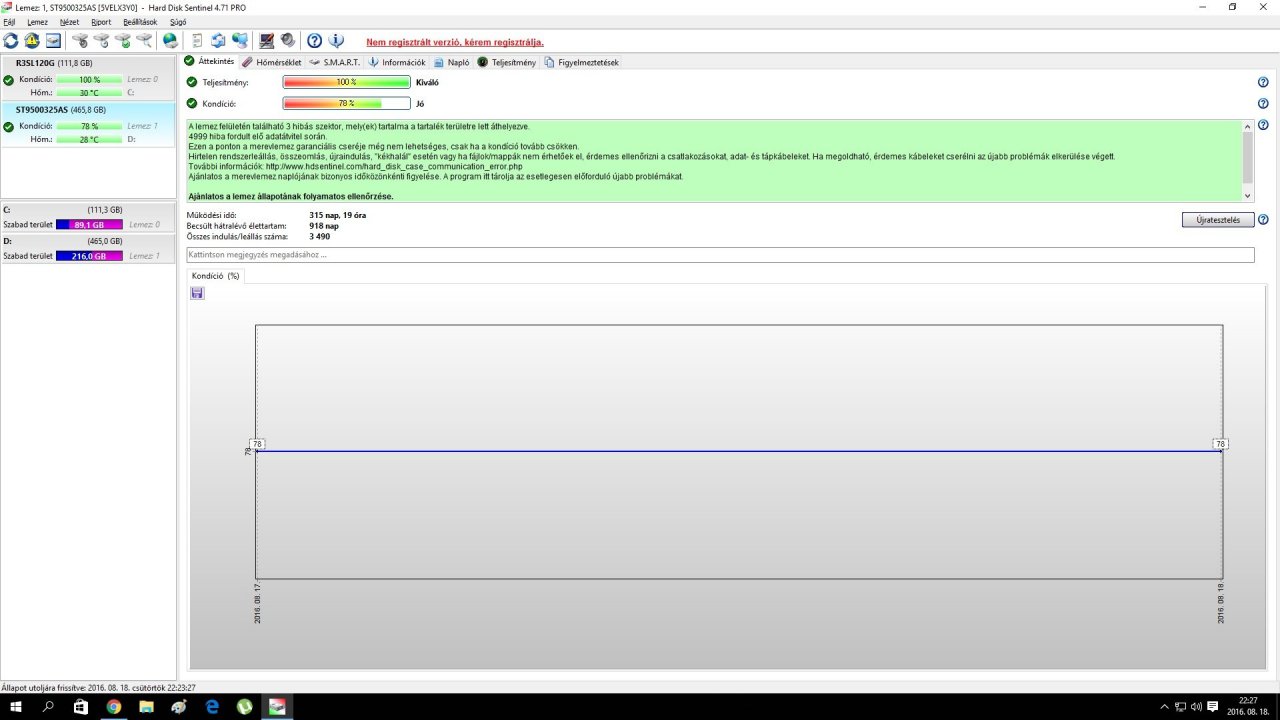Select the ST9500325AS disk in the sidebar
Image resolution: width=1280 pixels, height=720 pixels.
[x=88, y=125]
